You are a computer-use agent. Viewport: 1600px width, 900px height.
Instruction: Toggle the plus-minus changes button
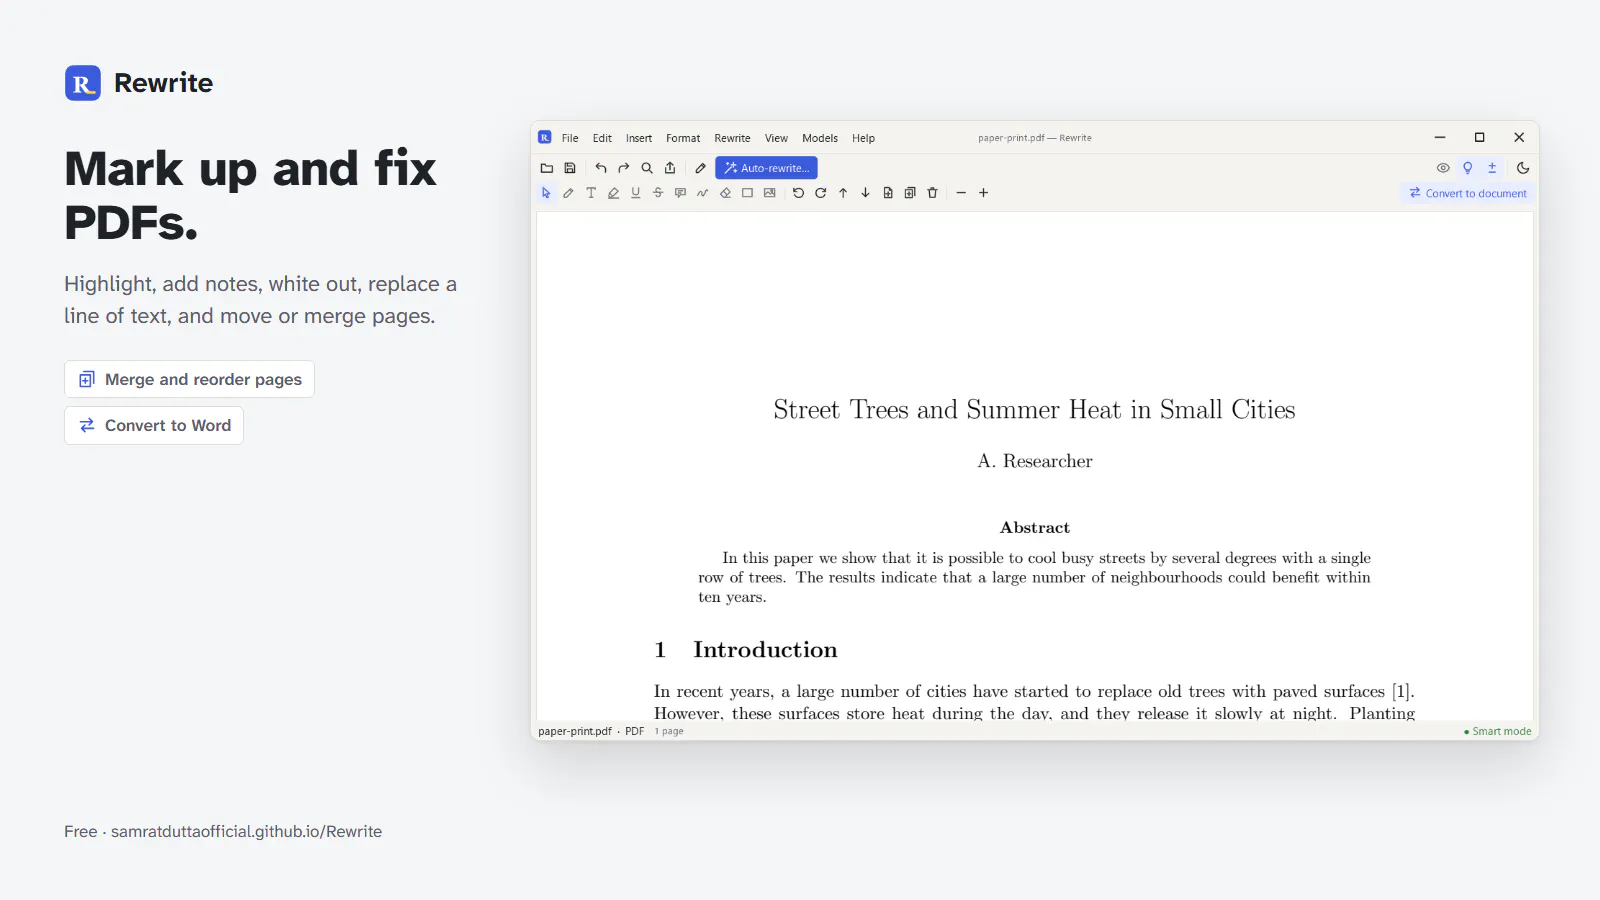1492,168
